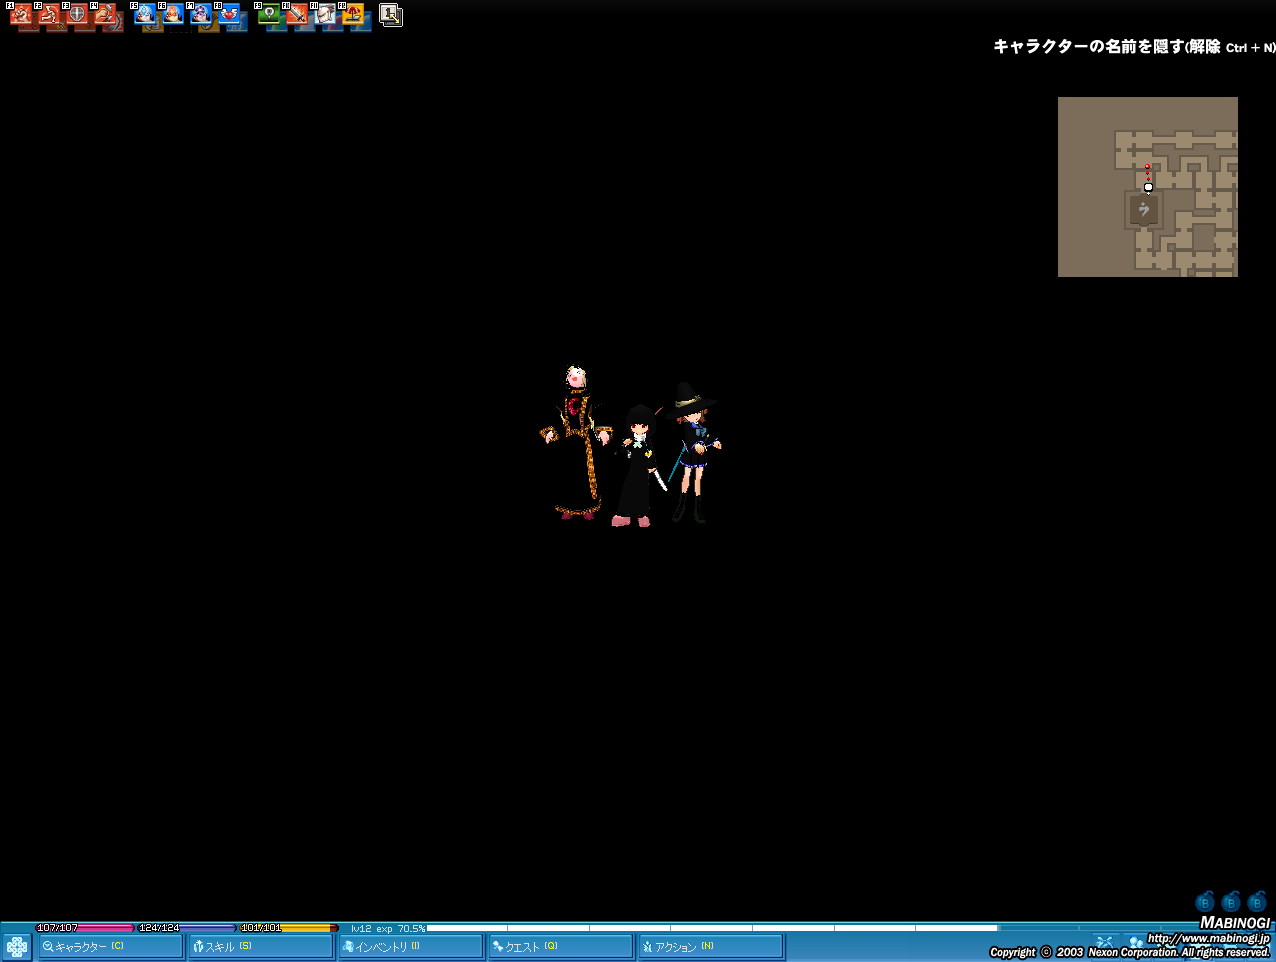The width and height of the screenshot is (1276, 962).
Task: Use the F3 shield Defense skill icon
Action: pyautogui.click(x=78, y=15)
